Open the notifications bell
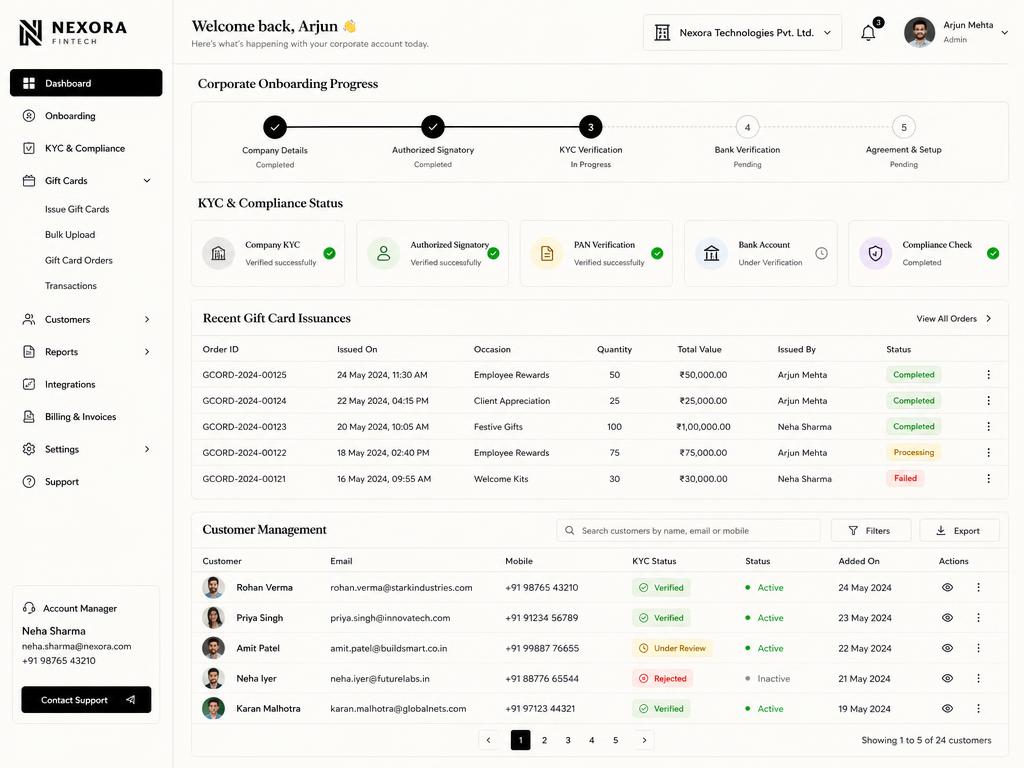 (868, 33)
